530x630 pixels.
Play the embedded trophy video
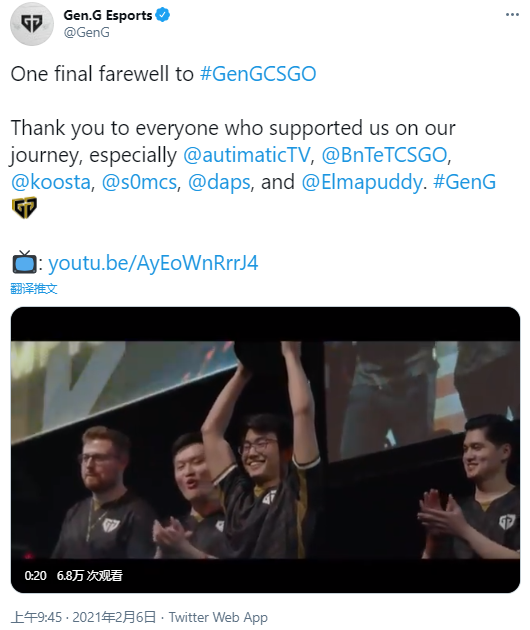[265, 450]
